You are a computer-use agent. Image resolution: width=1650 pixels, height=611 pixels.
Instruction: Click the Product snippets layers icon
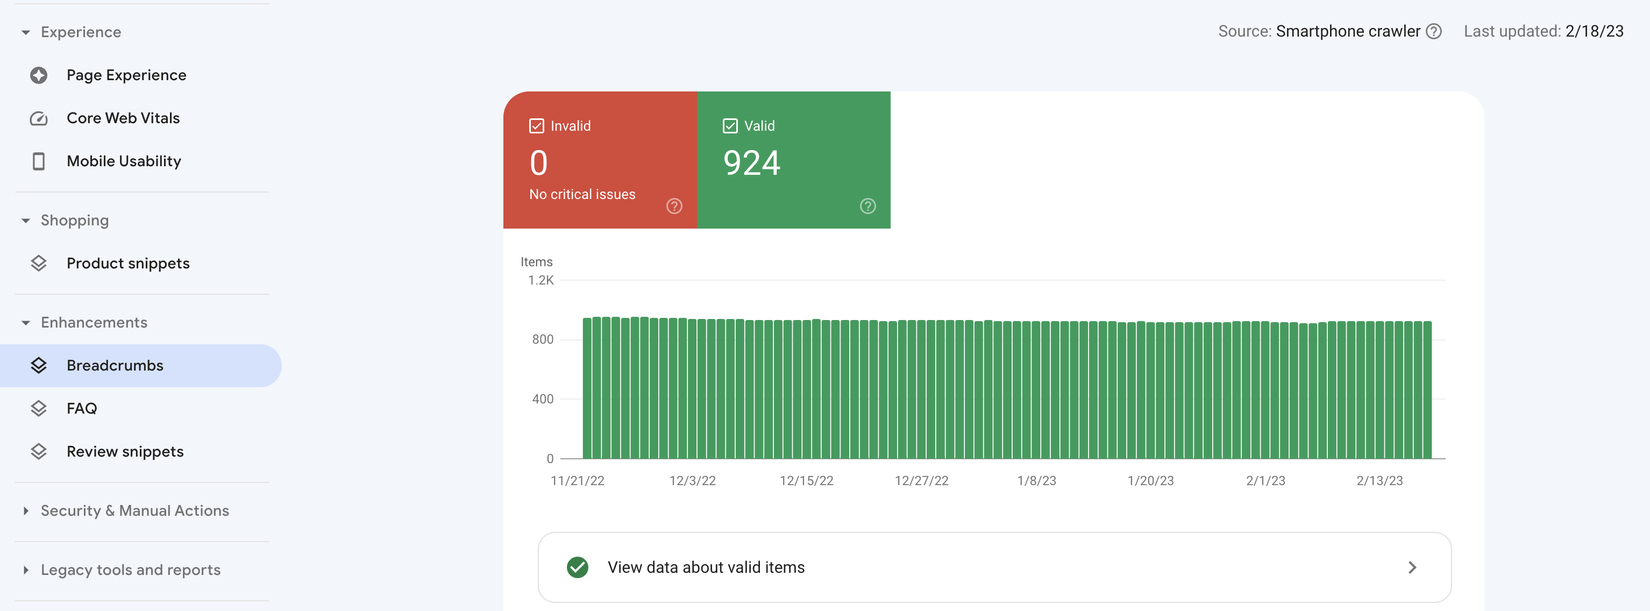39,263
